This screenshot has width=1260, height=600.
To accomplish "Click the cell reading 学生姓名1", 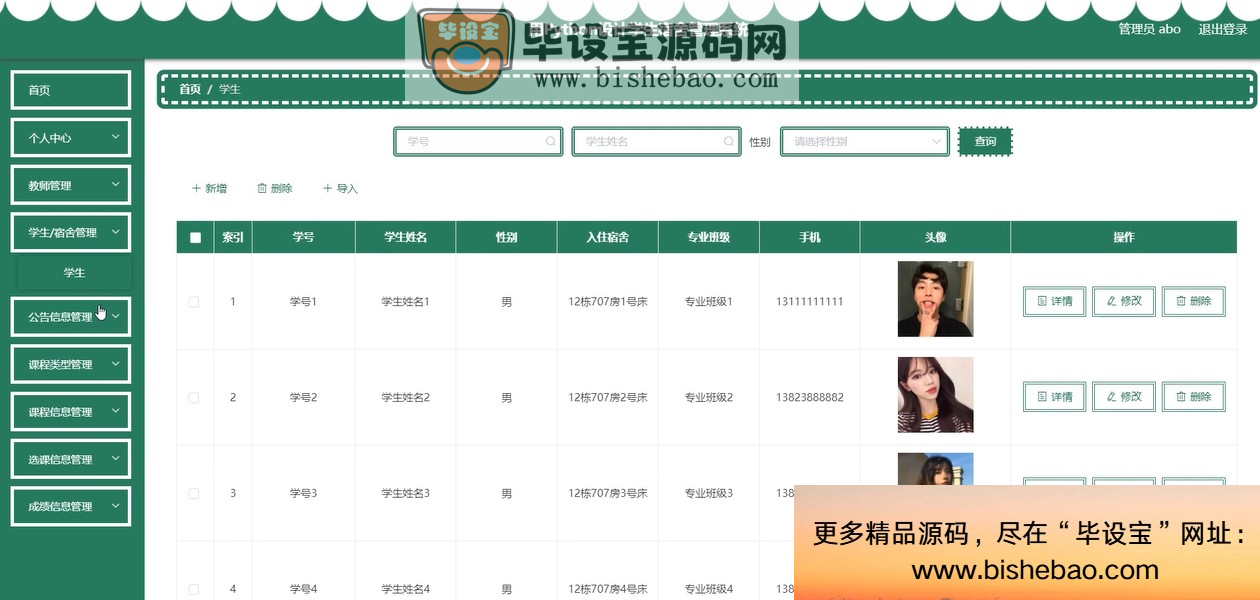I will [405, 301].
